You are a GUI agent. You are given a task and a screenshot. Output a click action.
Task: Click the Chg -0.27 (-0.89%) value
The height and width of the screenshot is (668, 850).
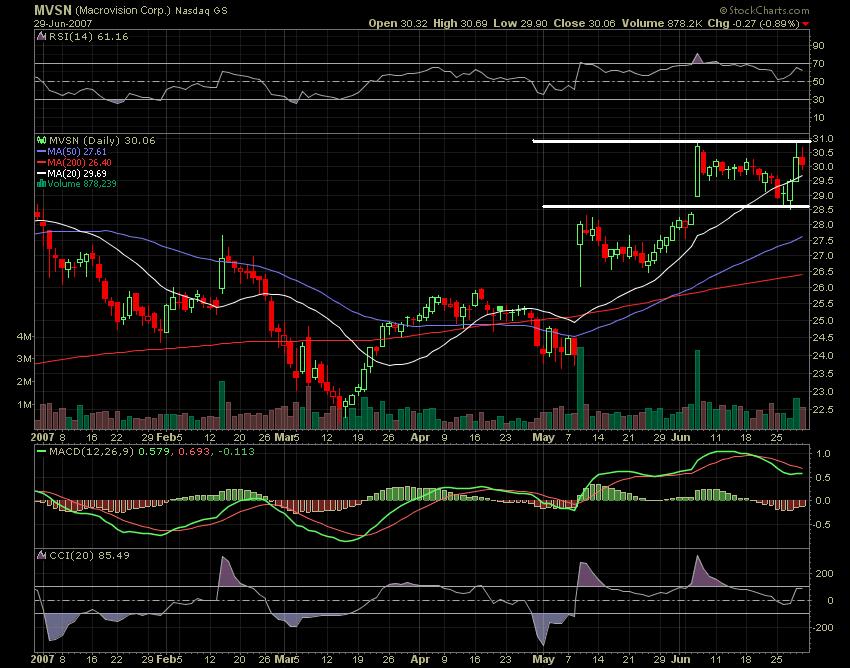753,23
